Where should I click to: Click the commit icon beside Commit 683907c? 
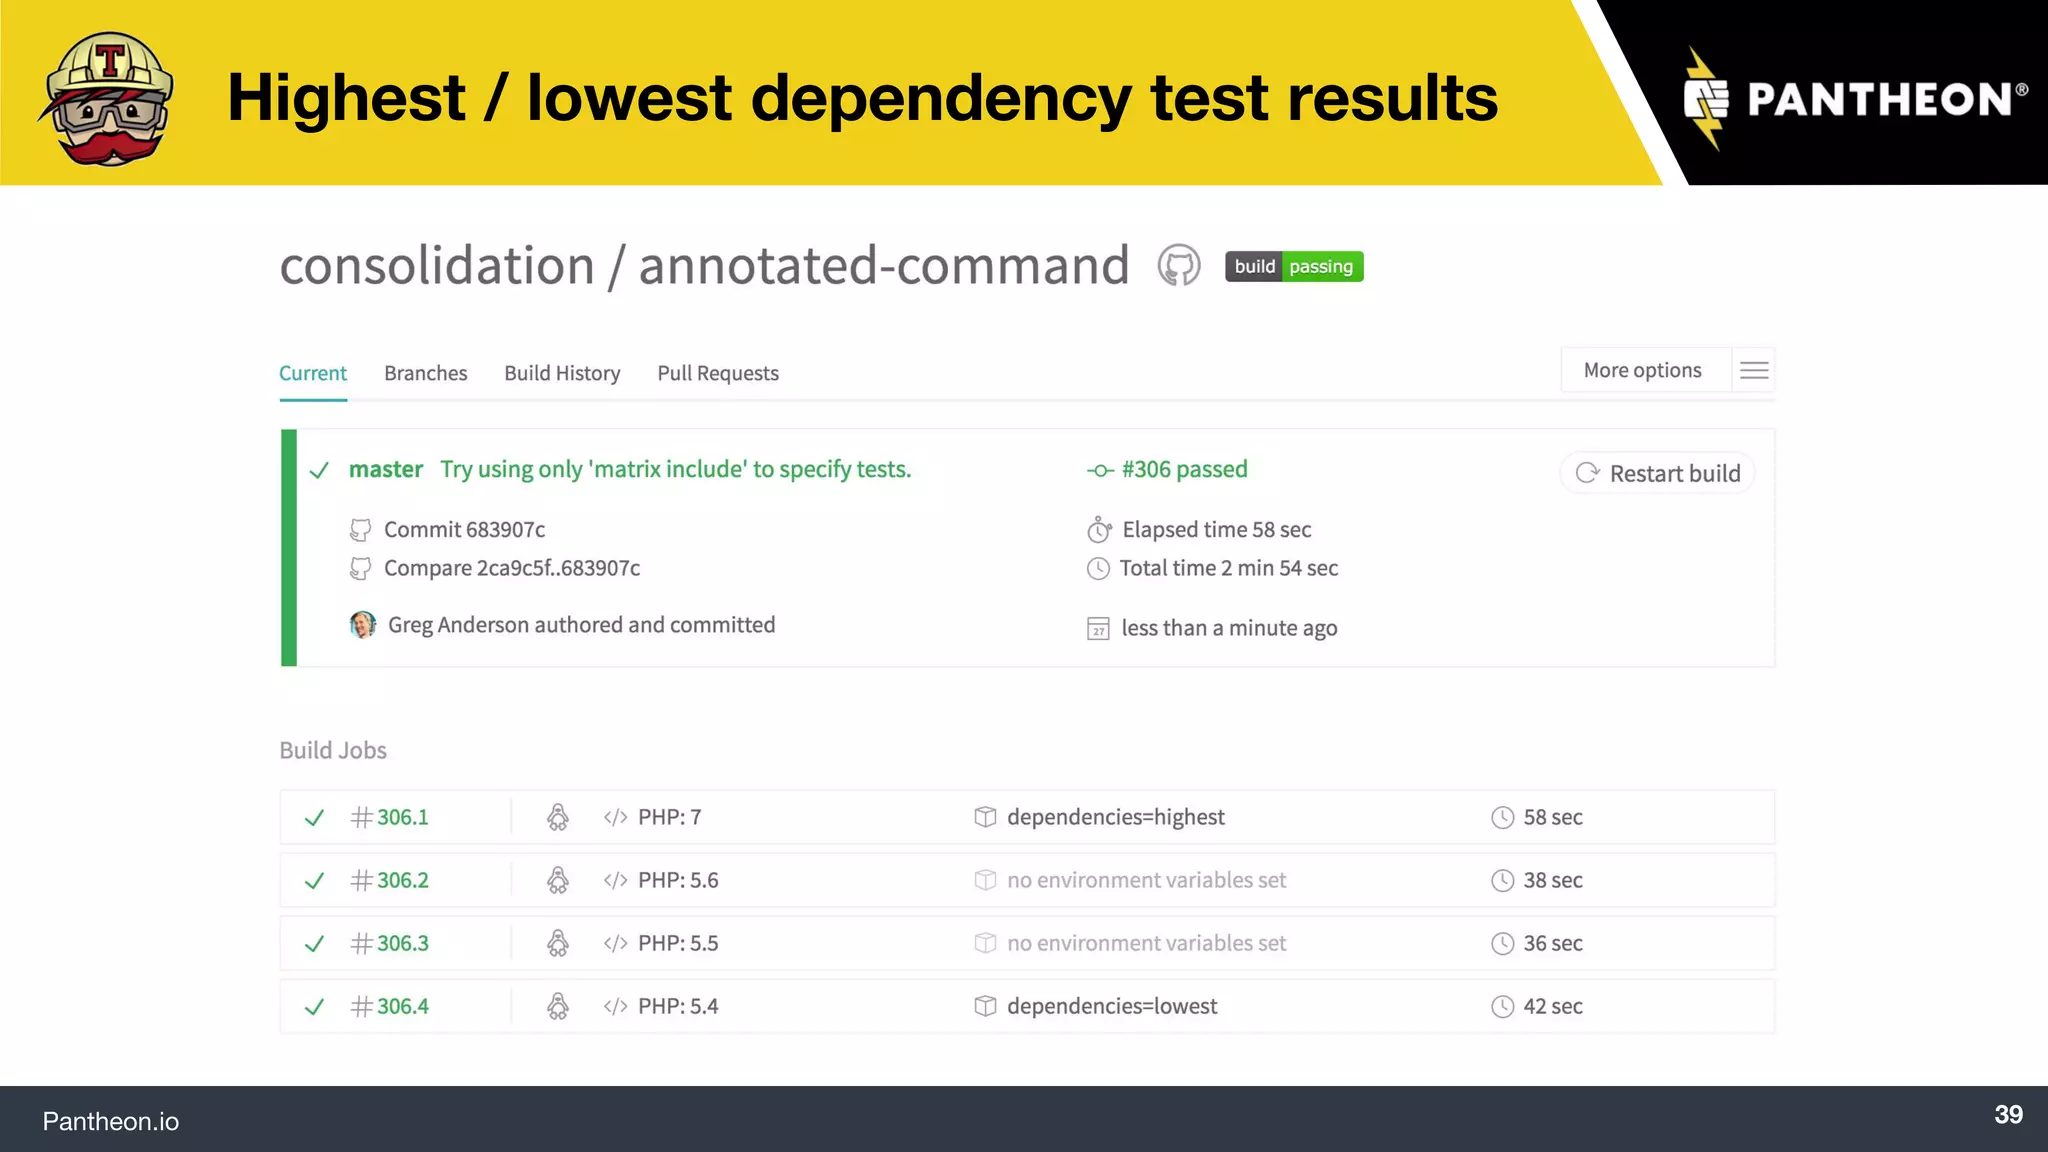coord(360,530)
